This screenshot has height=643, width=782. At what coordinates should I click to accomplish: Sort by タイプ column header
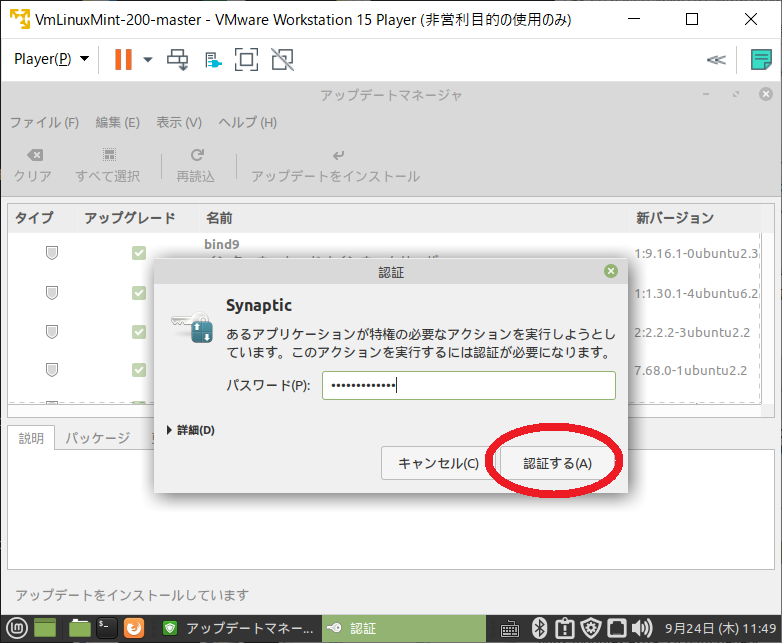point(43,218)
